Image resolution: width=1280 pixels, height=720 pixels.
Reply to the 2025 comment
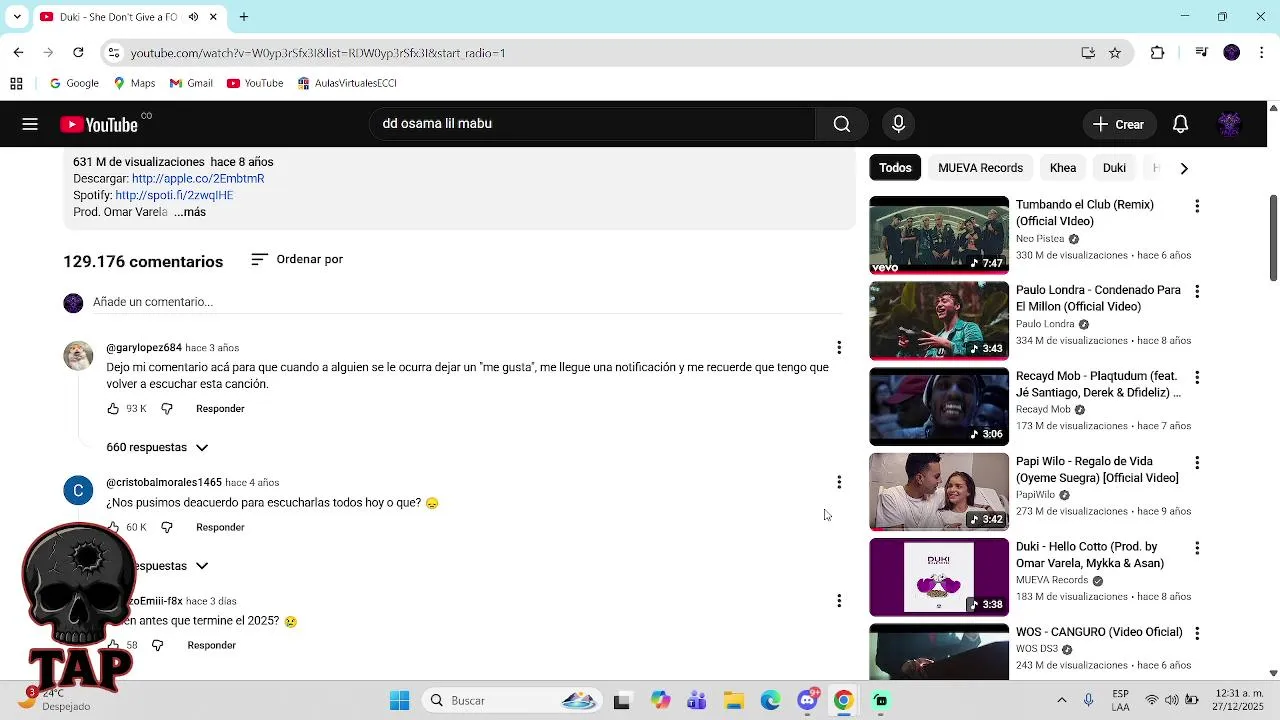point(212,645)
